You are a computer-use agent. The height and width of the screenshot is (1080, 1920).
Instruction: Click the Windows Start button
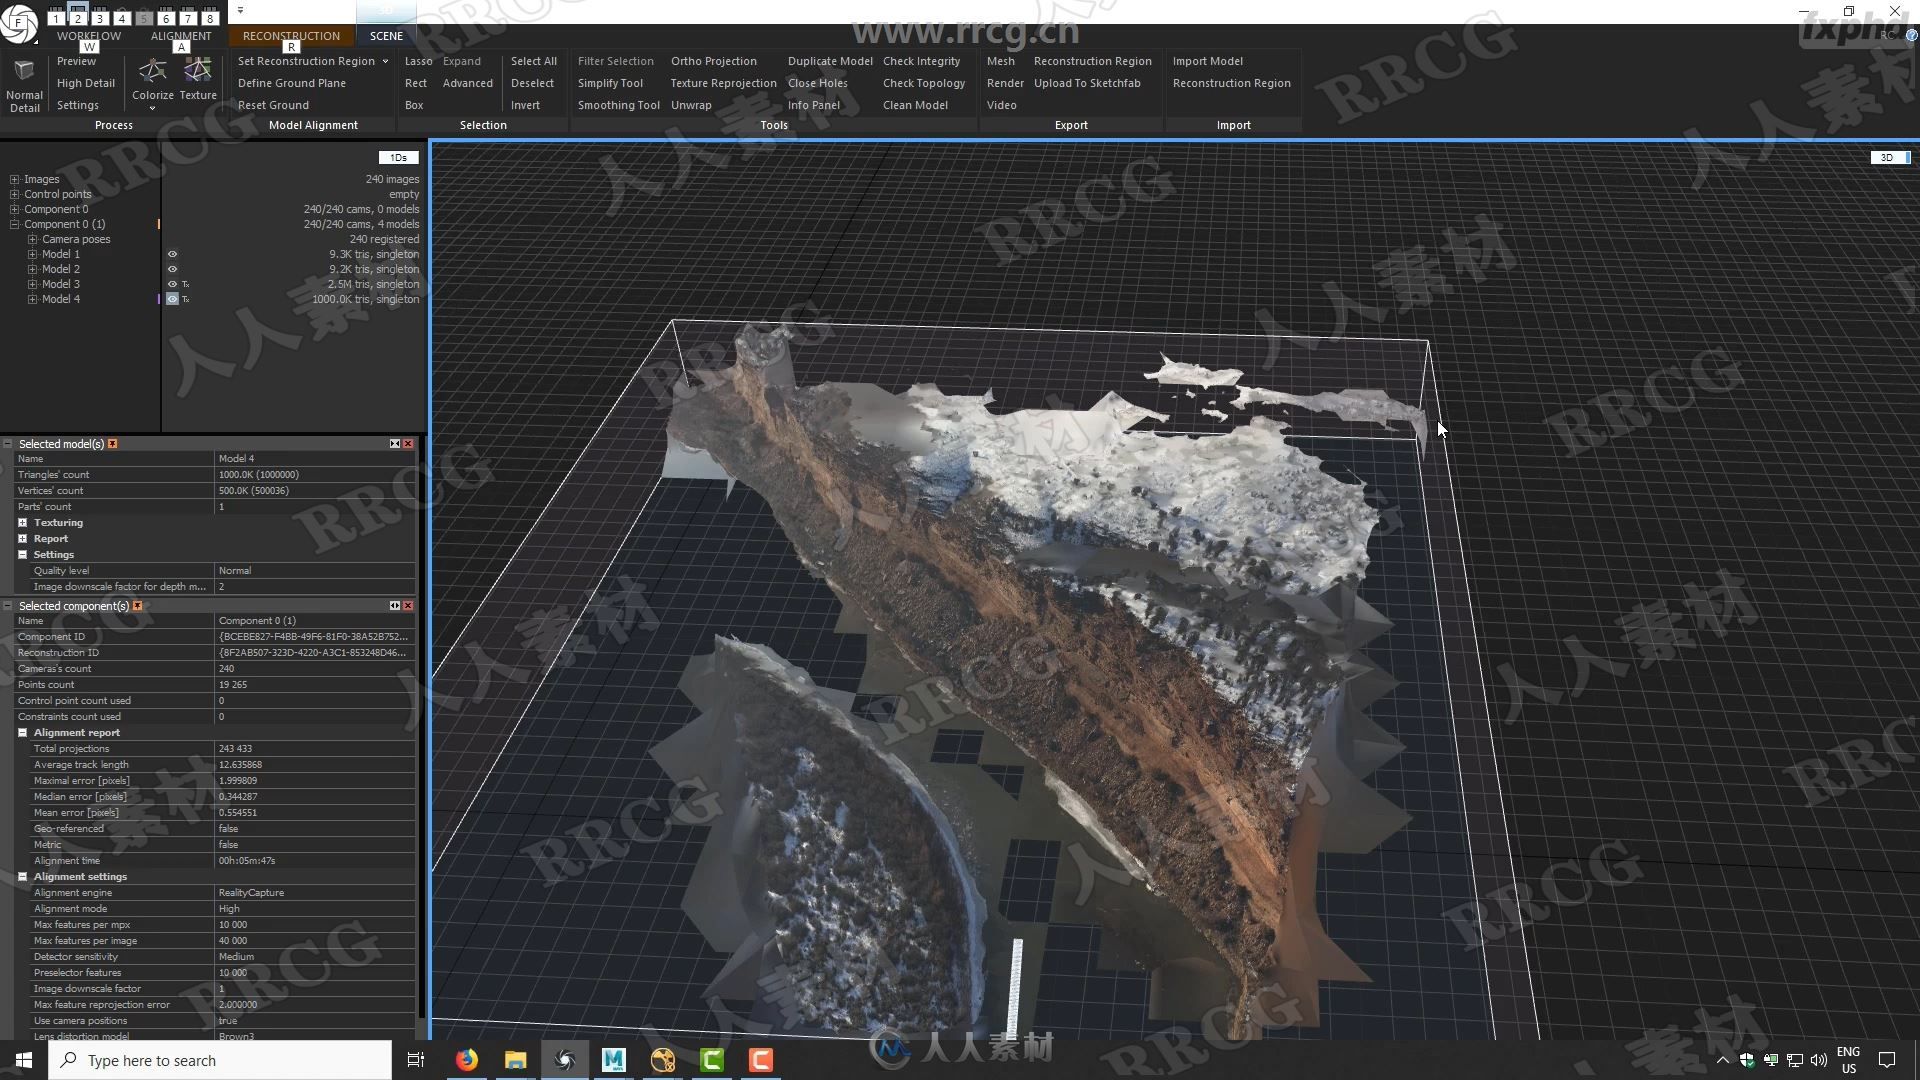[24, 1060]
